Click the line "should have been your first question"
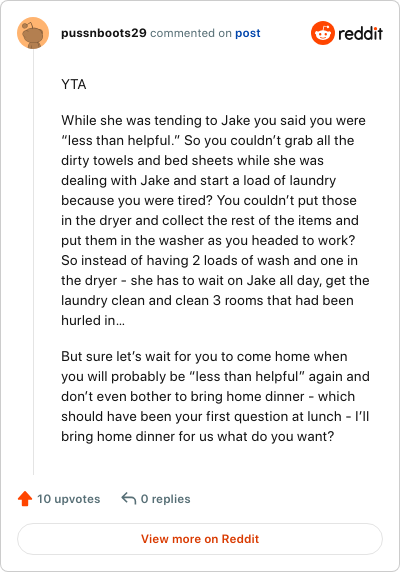This screenshot has height=572, width=400. 215,416
